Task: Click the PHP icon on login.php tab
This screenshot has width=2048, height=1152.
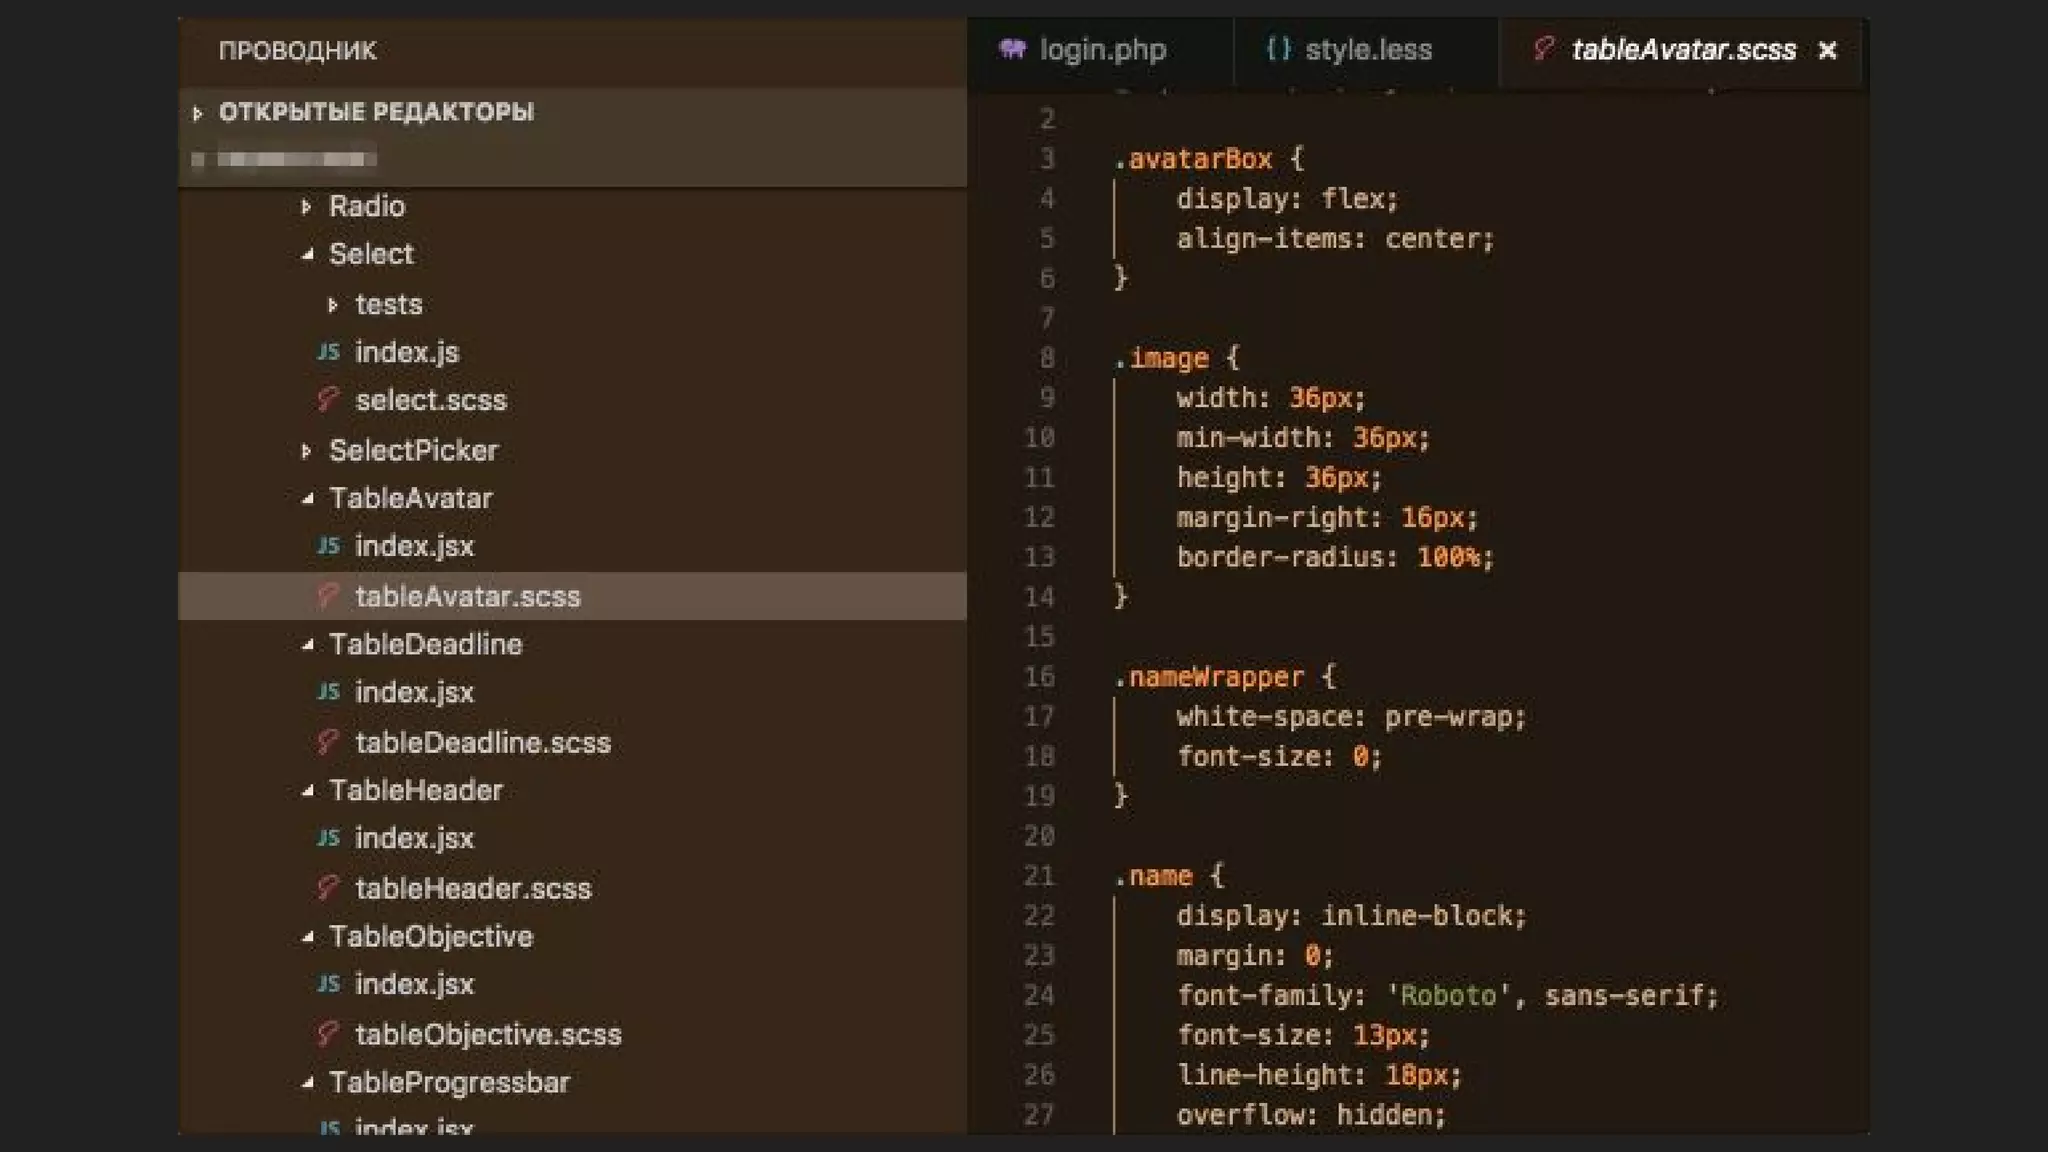Action: (1012, 49)
